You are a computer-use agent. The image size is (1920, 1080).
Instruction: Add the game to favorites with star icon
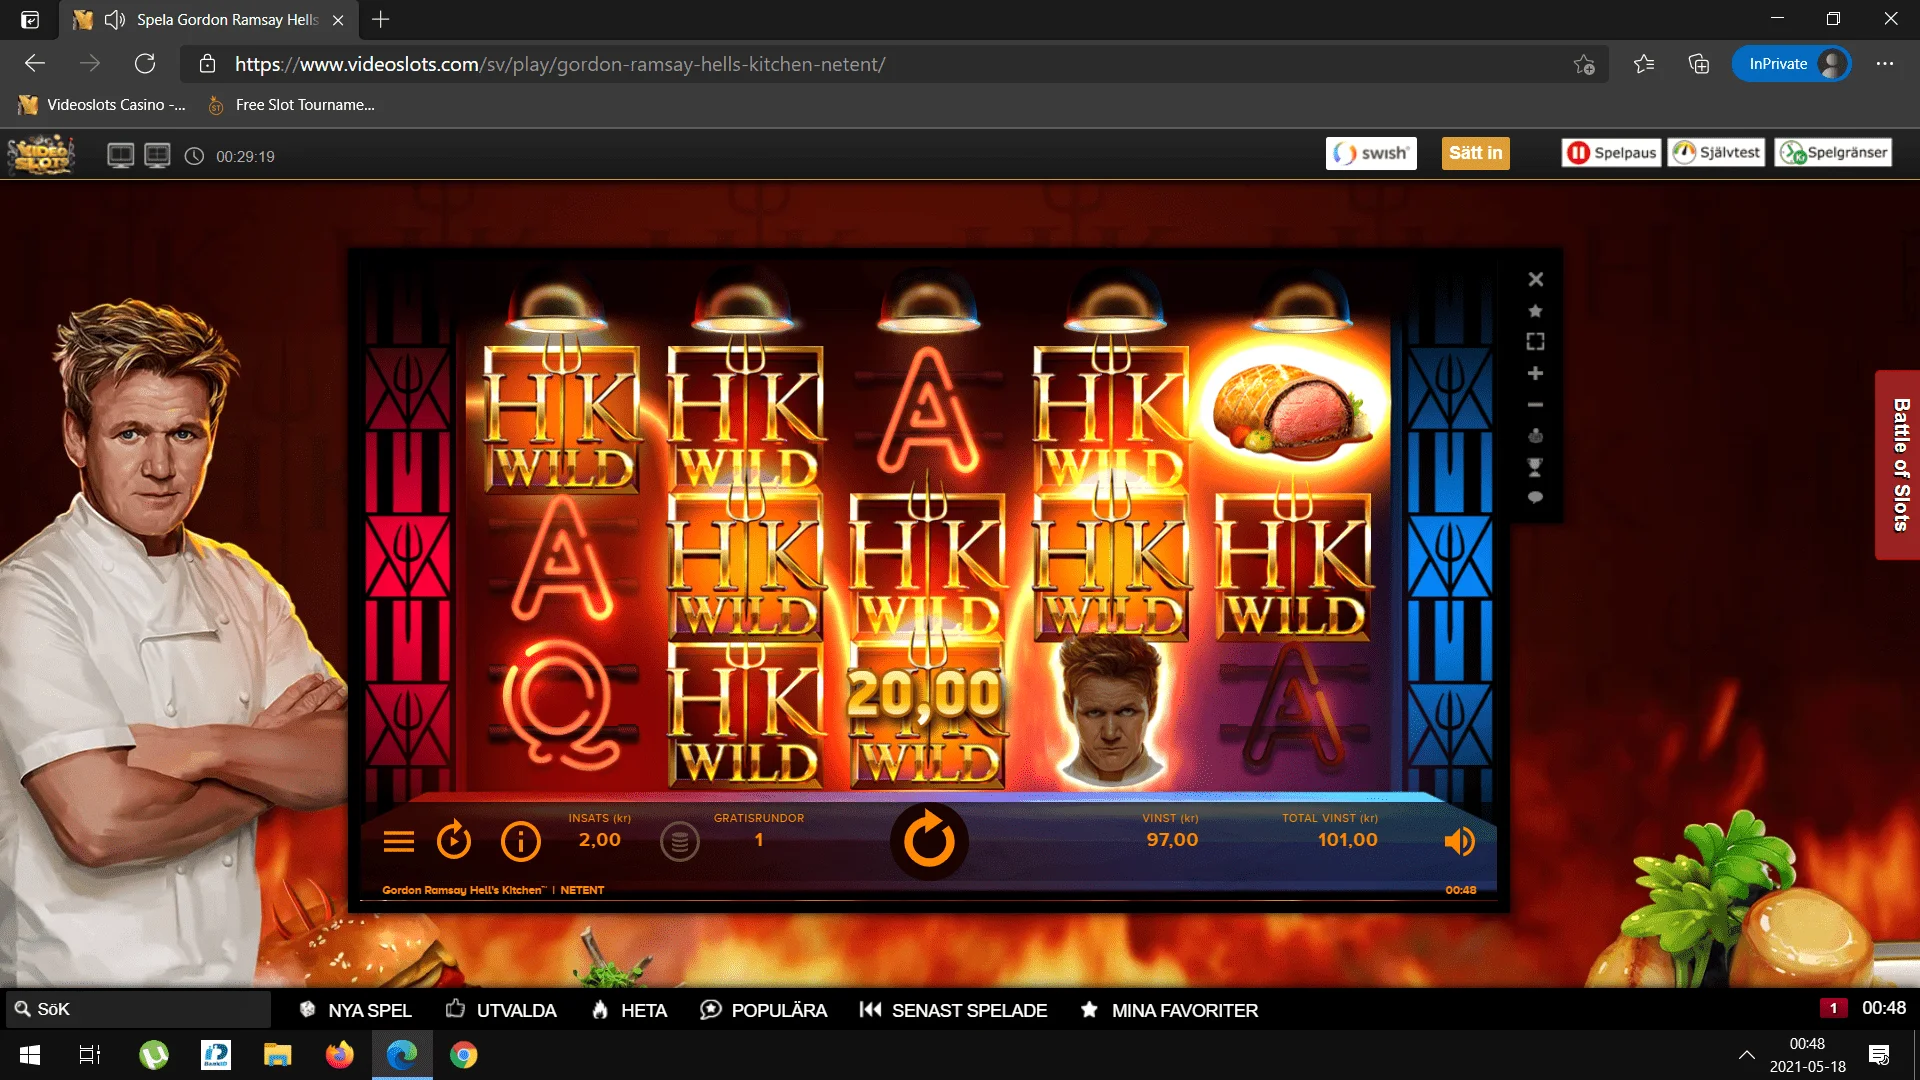pyautogui.click(x=1536, y=311)
